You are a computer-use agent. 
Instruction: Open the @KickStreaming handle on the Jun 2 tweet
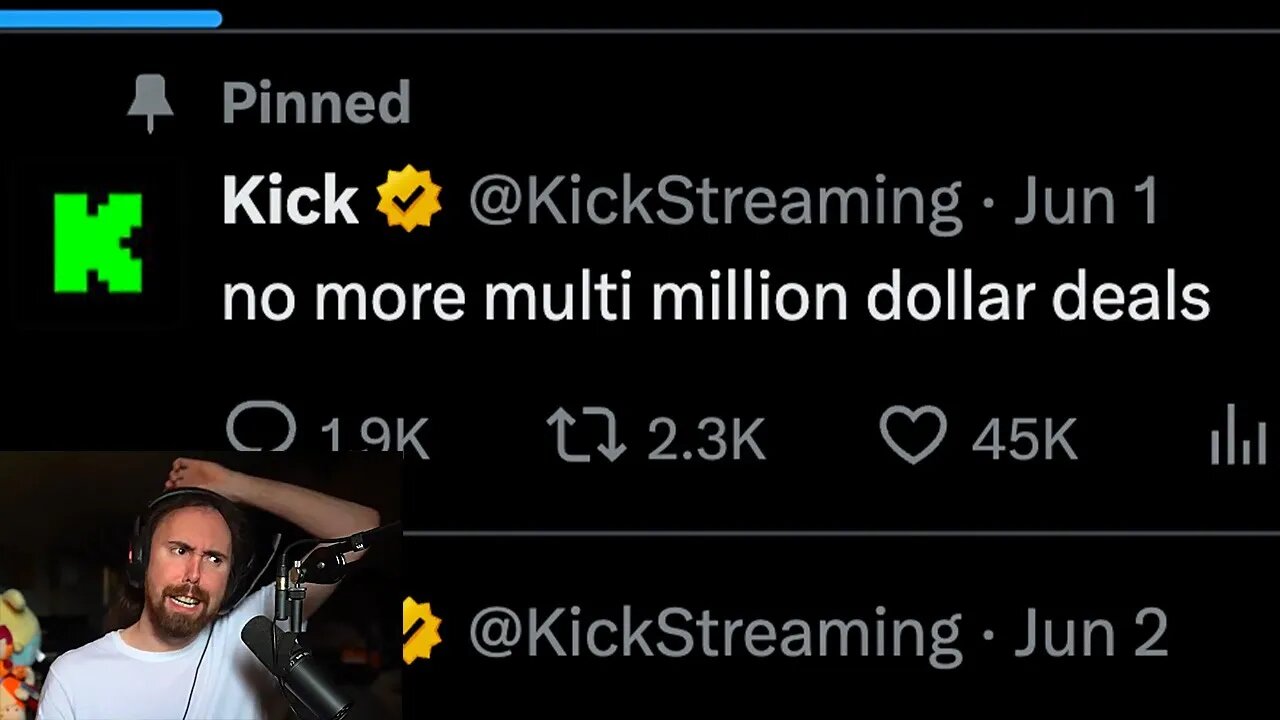[715, 632]
